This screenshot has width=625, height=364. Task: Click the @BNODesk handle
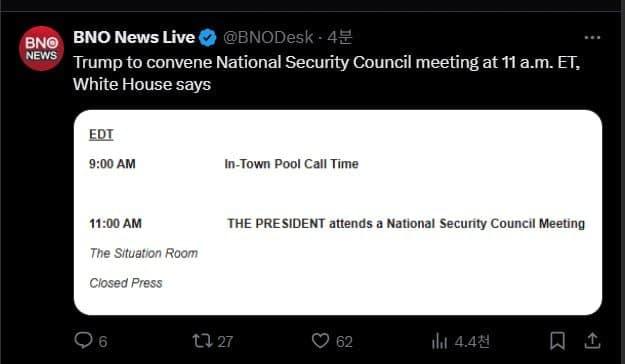(268, 37)
